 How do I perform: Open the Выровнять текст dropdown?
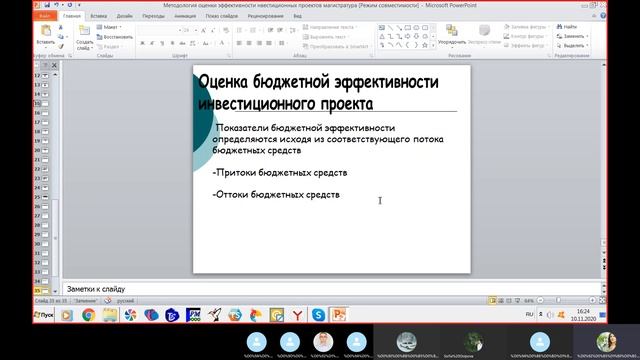[326, 37]
